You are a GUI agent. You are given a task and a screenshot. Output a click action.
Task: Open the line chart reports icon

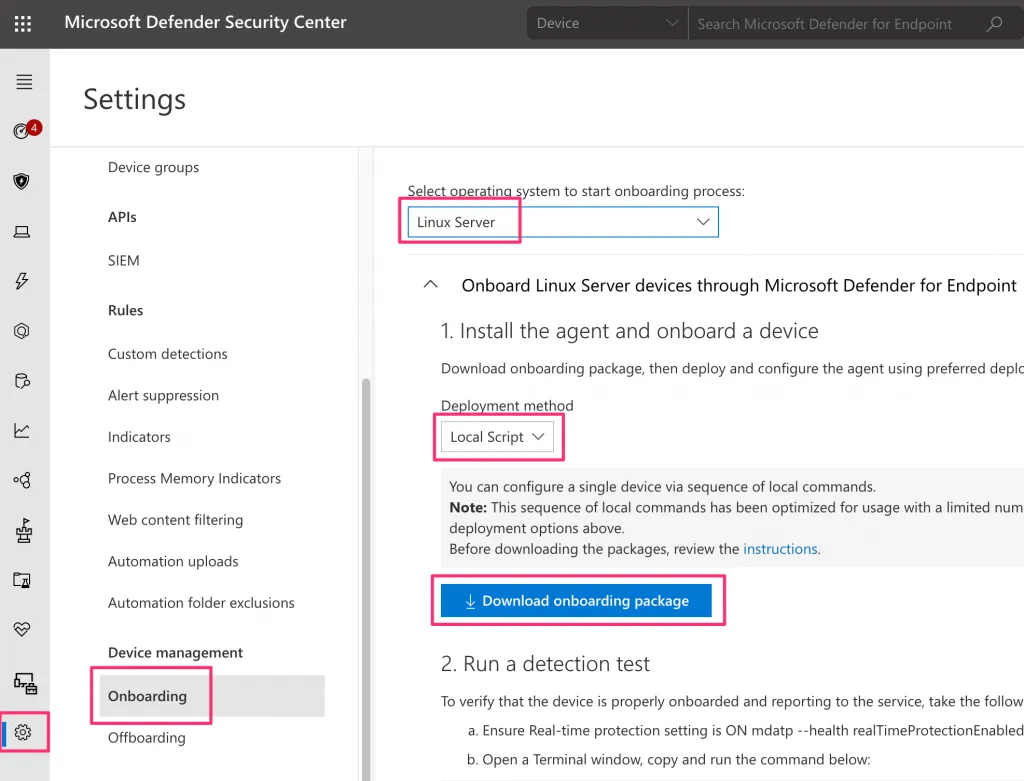tap(22, 431)
